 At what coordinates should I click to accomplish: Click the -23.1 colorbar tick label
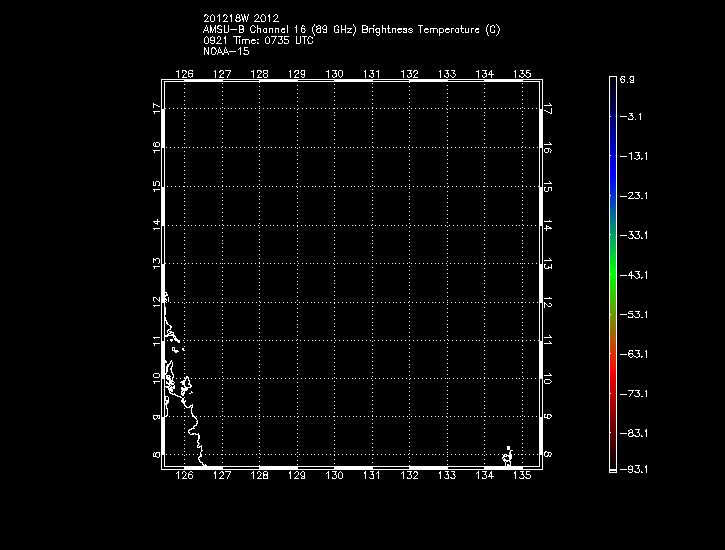pyautogui.click(x=632, y=196)
